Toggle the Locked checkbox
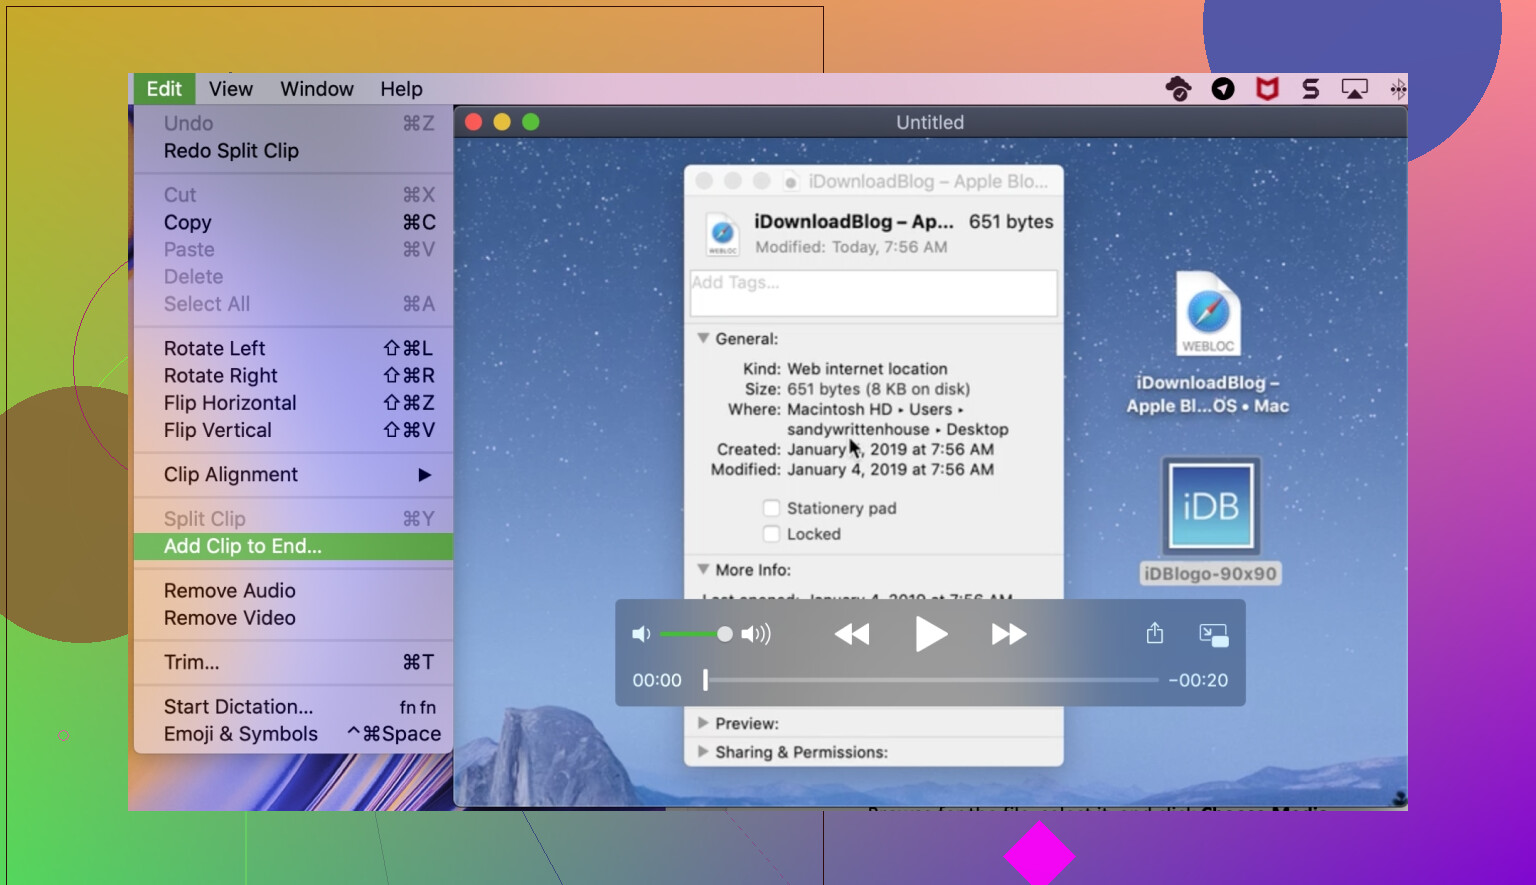 (x=771, y=534)
